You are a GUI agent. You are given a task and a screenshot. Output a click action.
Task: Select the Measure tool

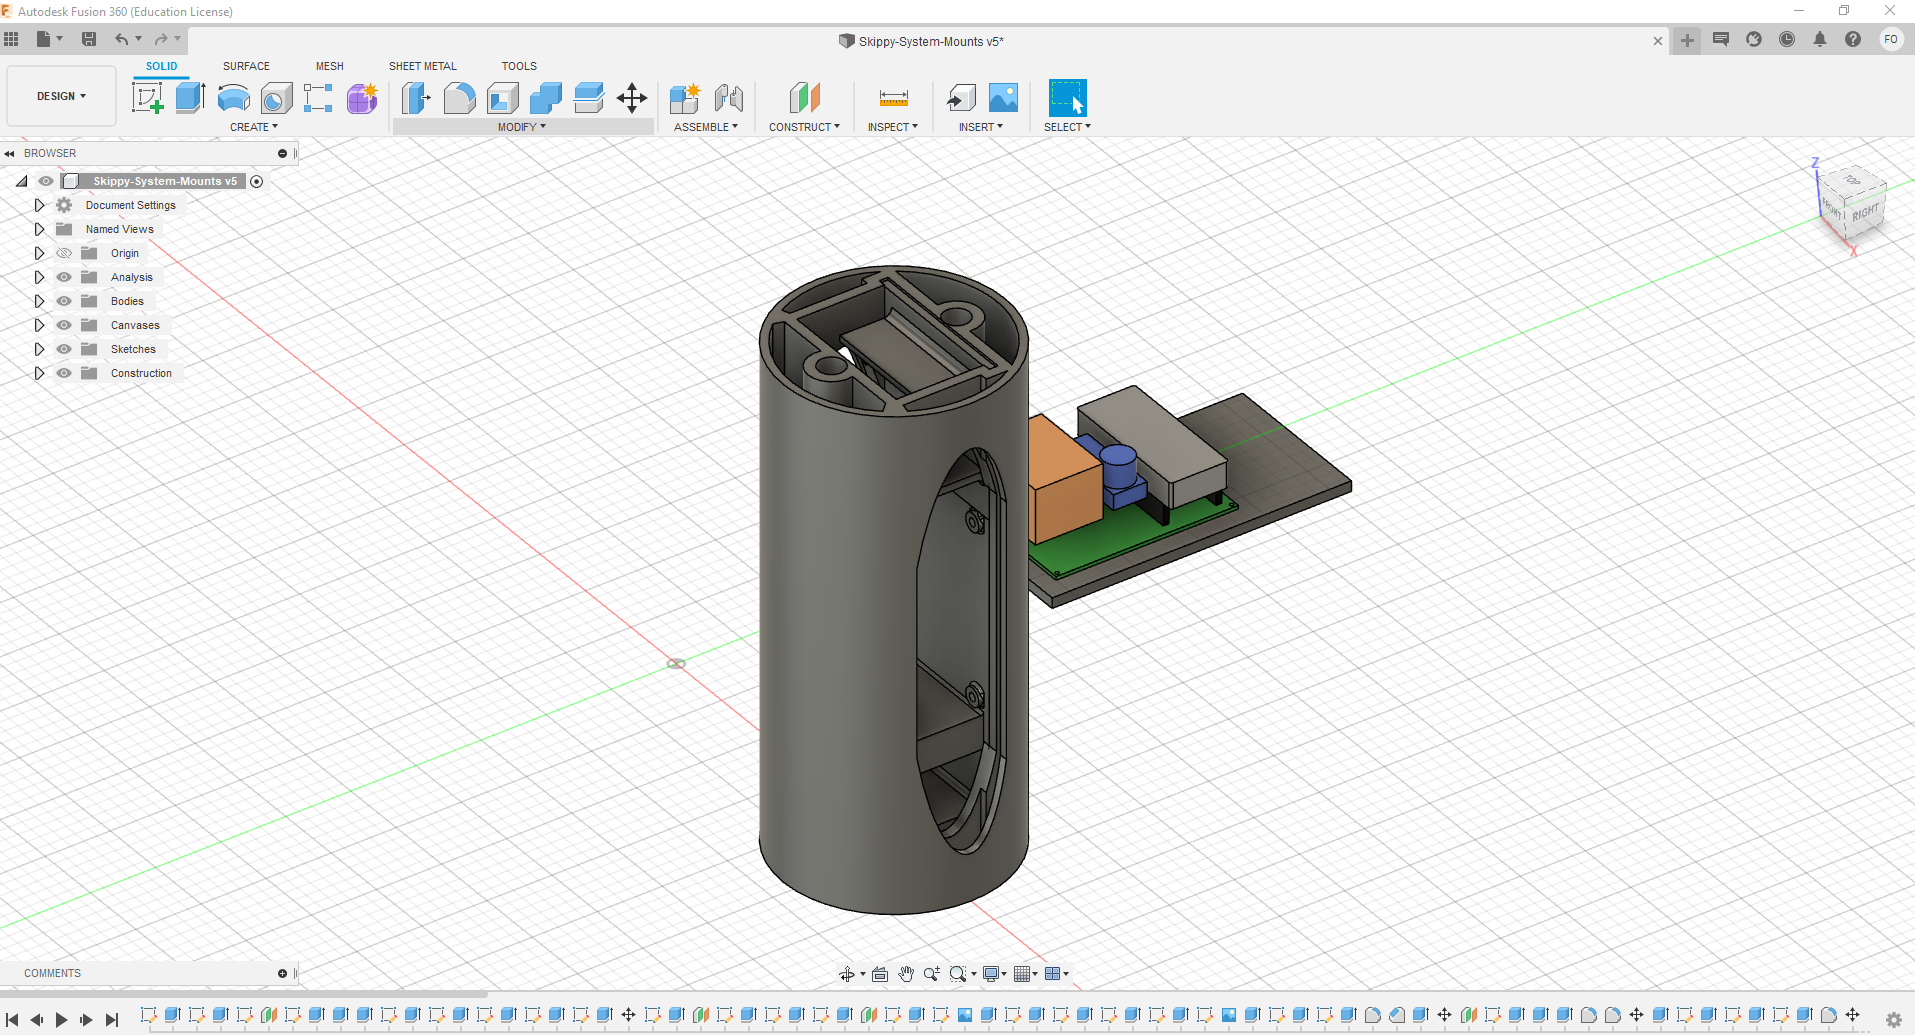893,98
